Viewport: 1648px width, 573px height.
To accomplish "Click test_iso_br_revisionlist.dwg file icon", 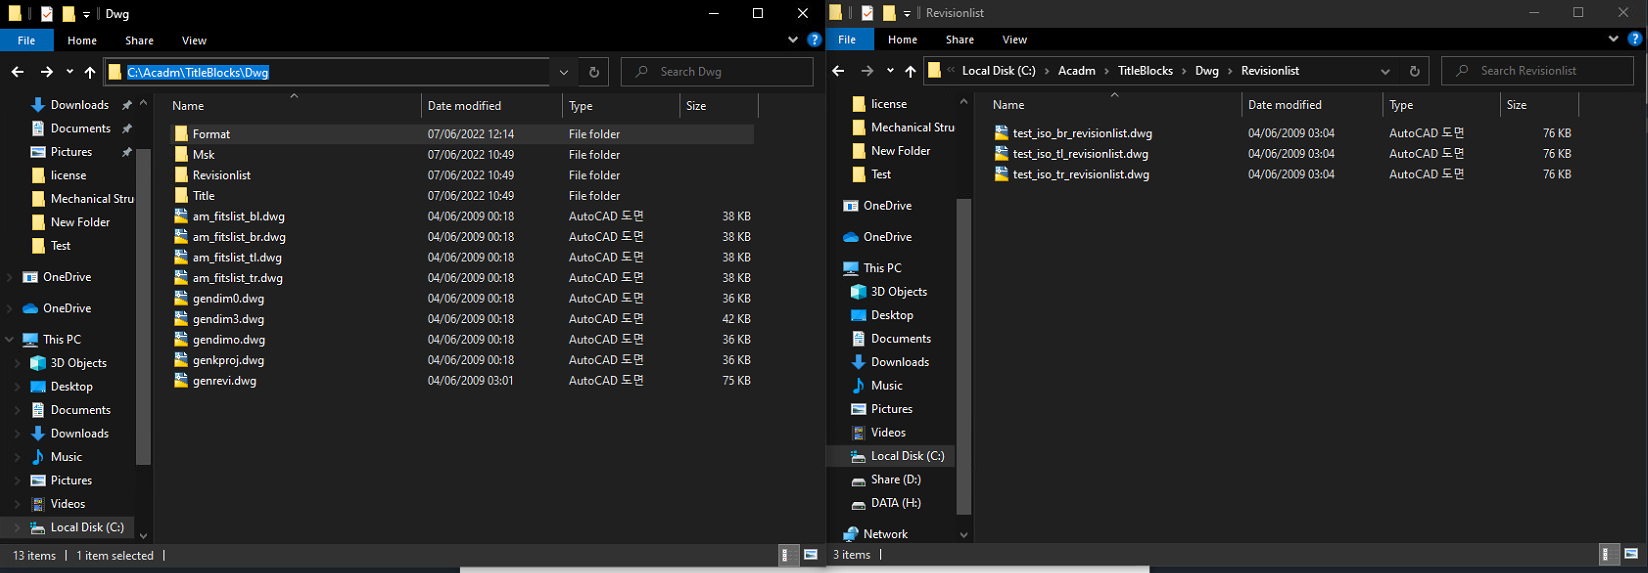I will click(1001, 133).
